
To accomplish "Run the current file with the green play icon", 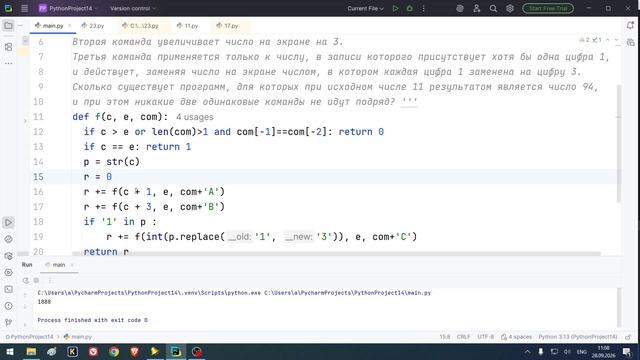I will [x=395, y=8].
